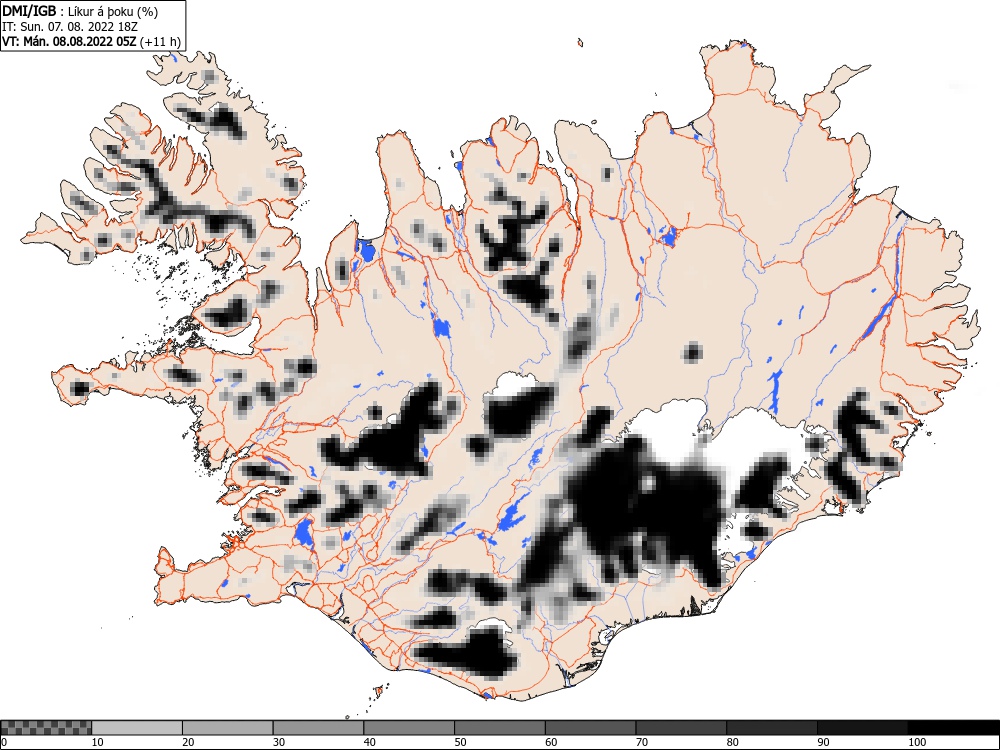Click the '10' legend label

click(x=97, y=742)
